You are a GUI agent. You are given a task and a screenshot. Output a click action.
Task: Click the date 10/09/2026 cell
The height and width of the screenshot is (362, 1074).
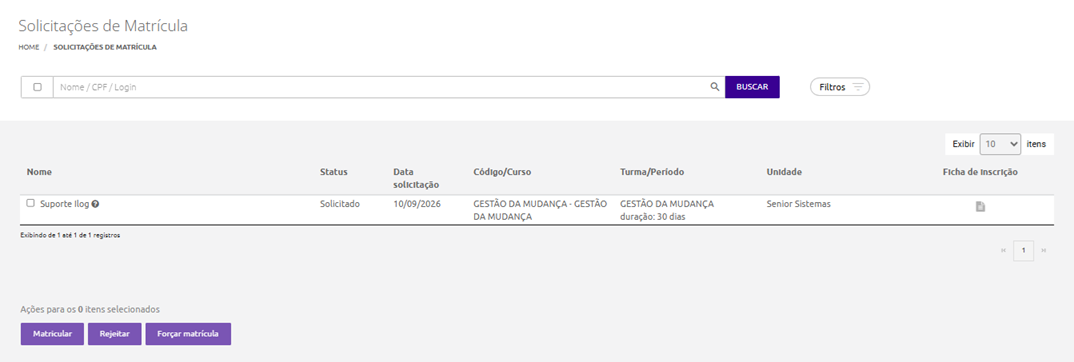pyautogui.click(x=416, y=204)
